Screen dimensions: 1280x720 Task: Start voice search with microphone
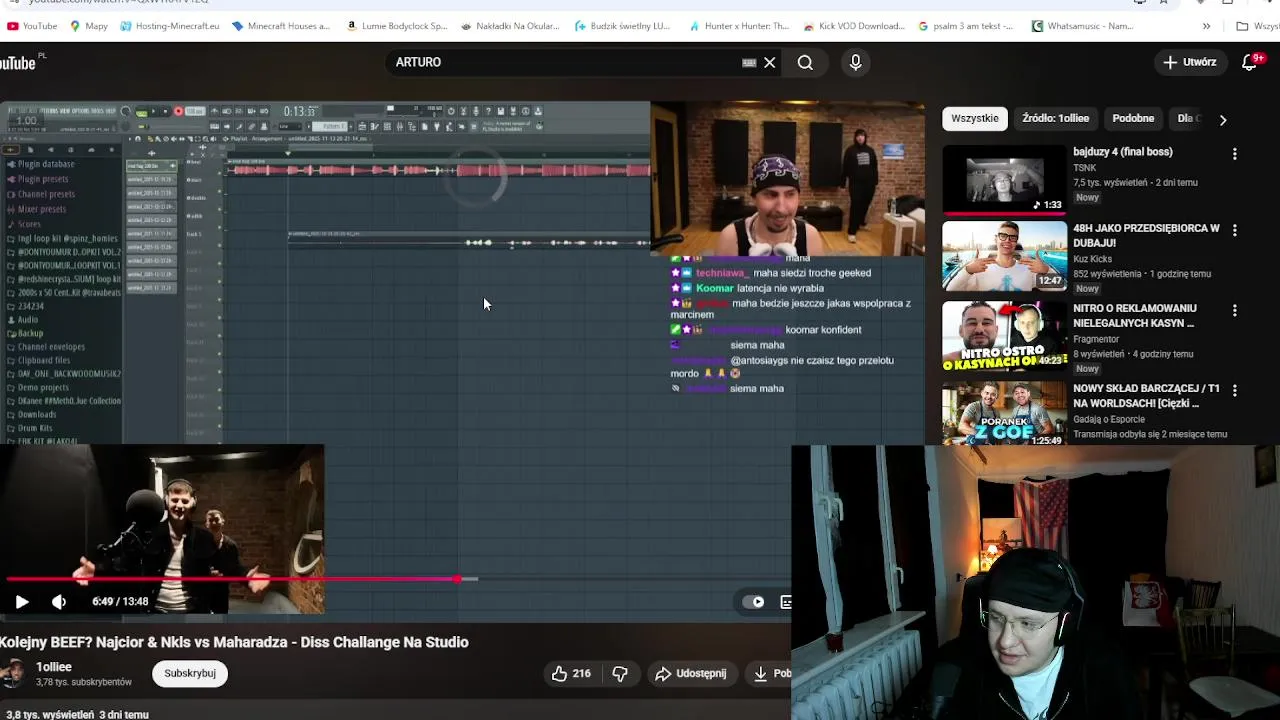pyautogui.click(x=855, y=62)
